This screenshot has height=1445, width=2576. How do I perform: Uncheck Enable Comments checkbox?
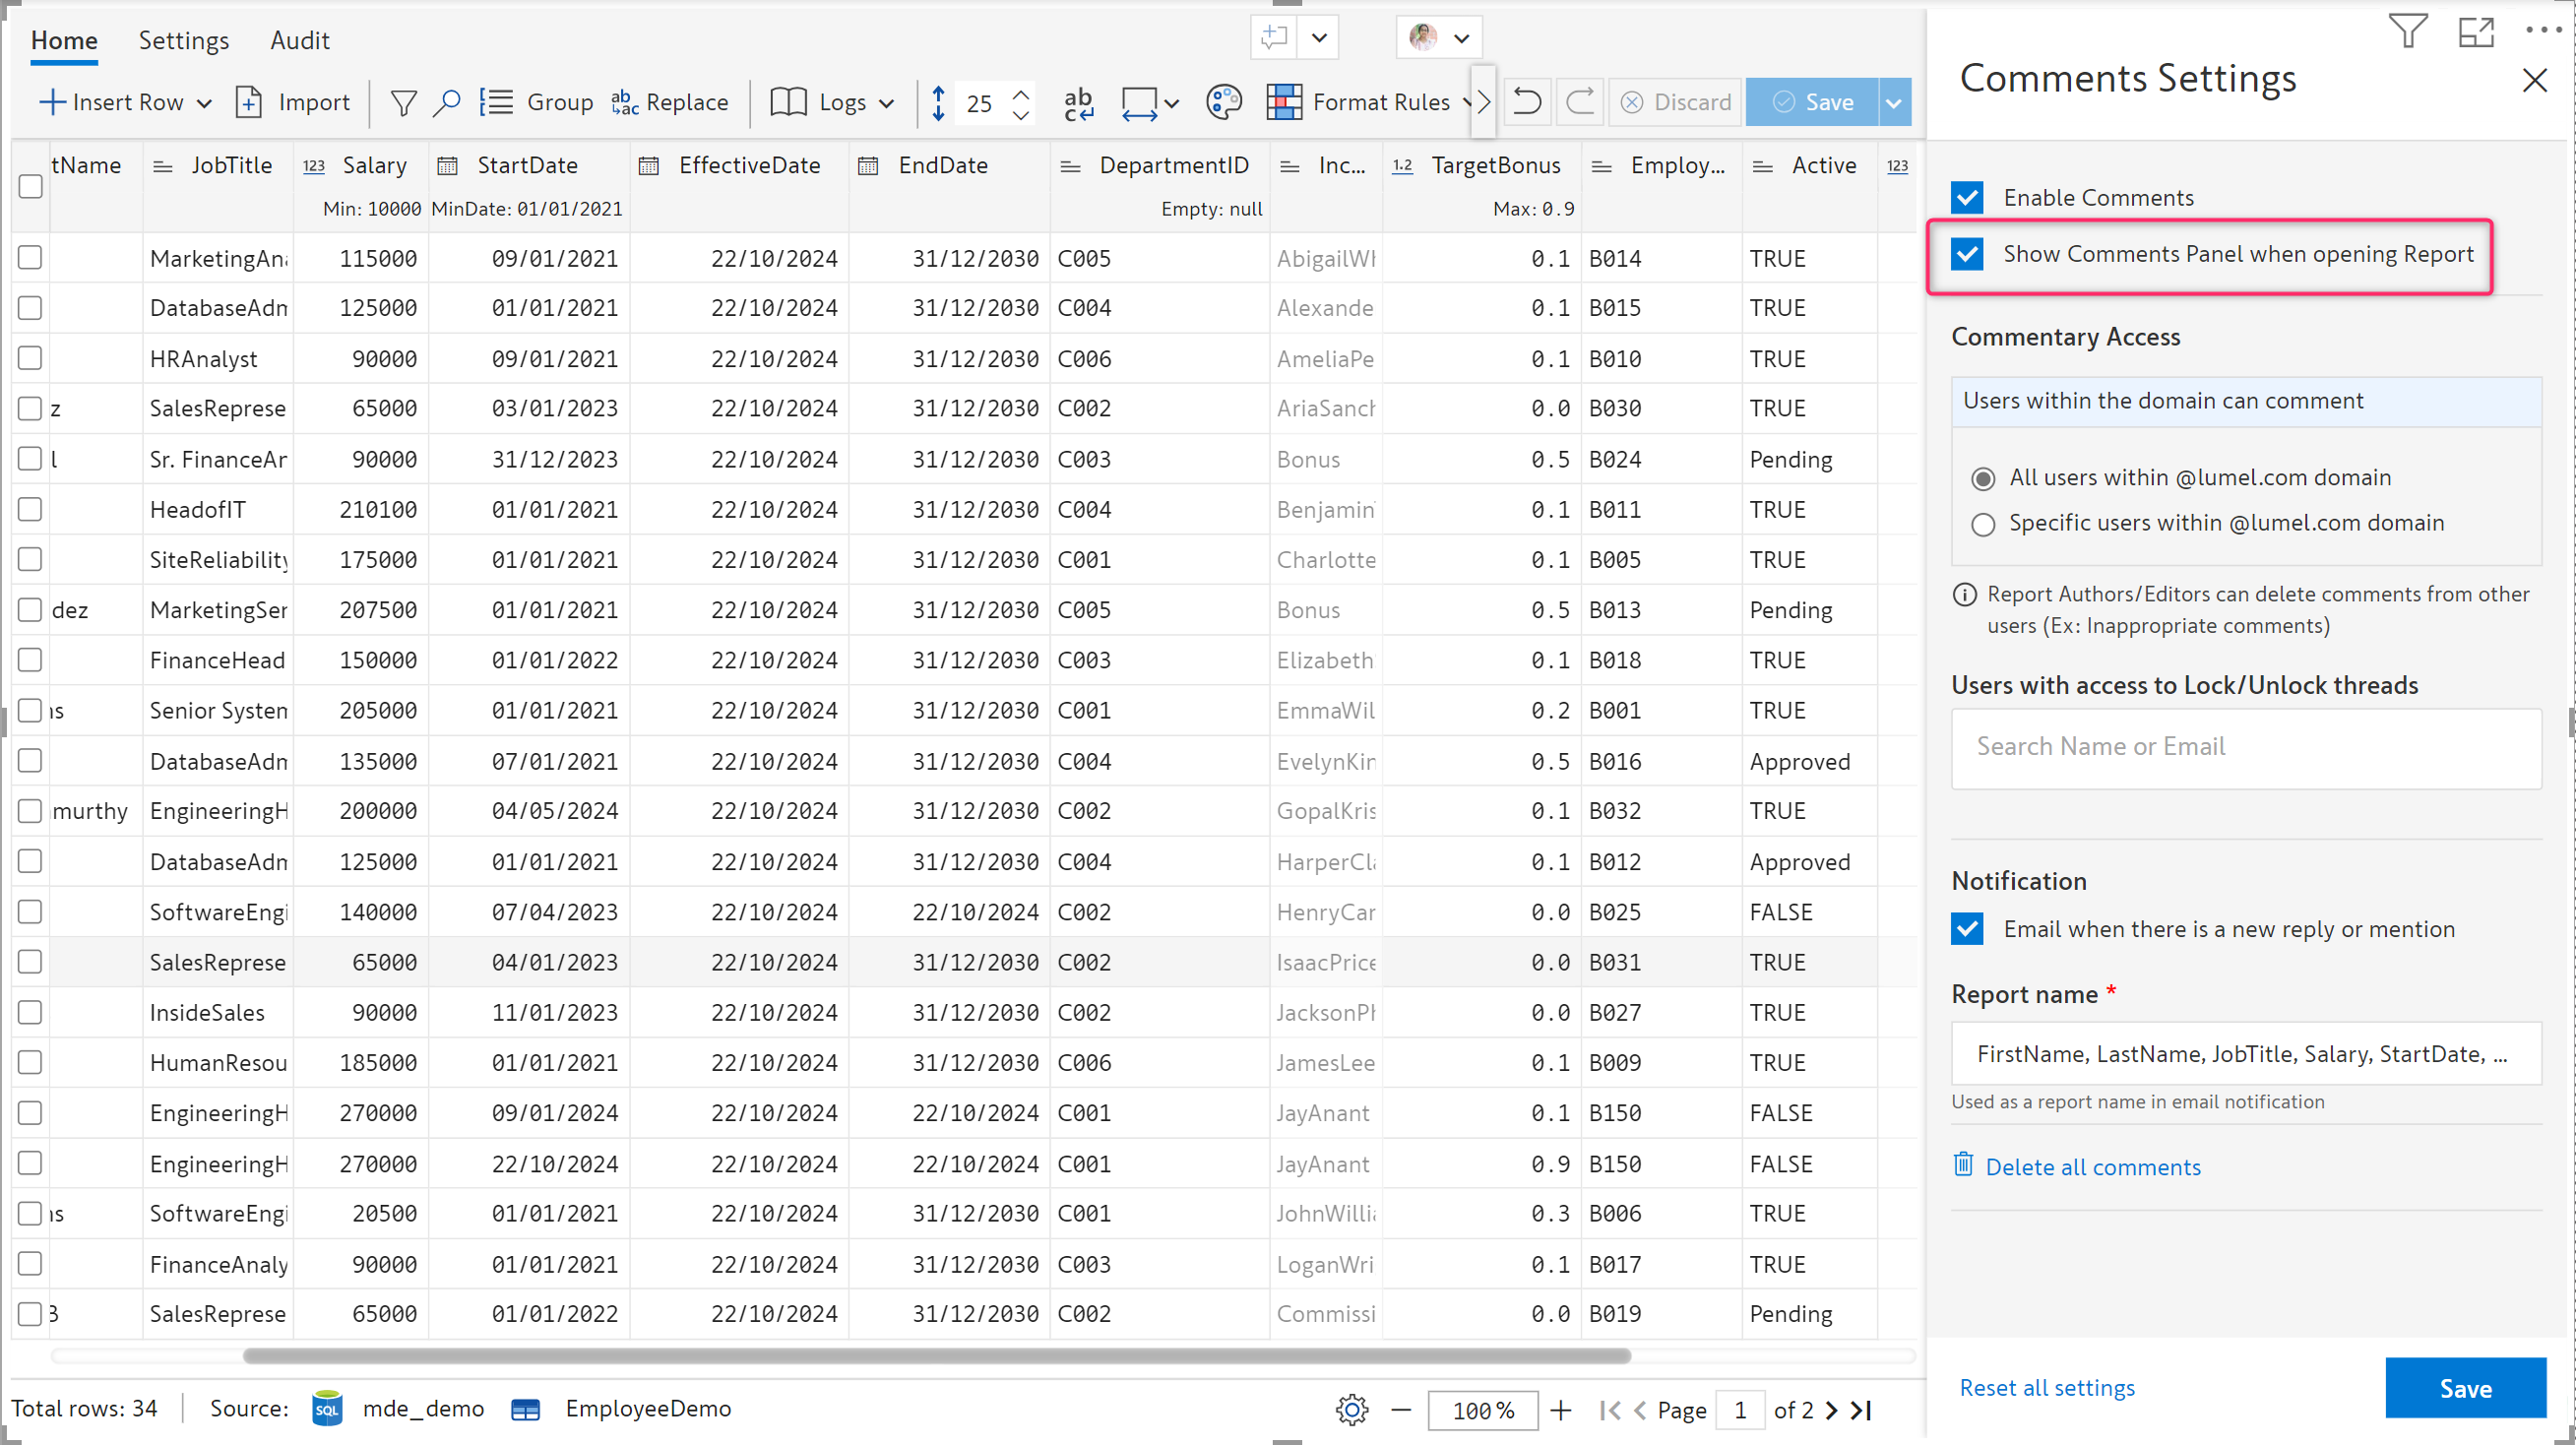click(1967, 198)
